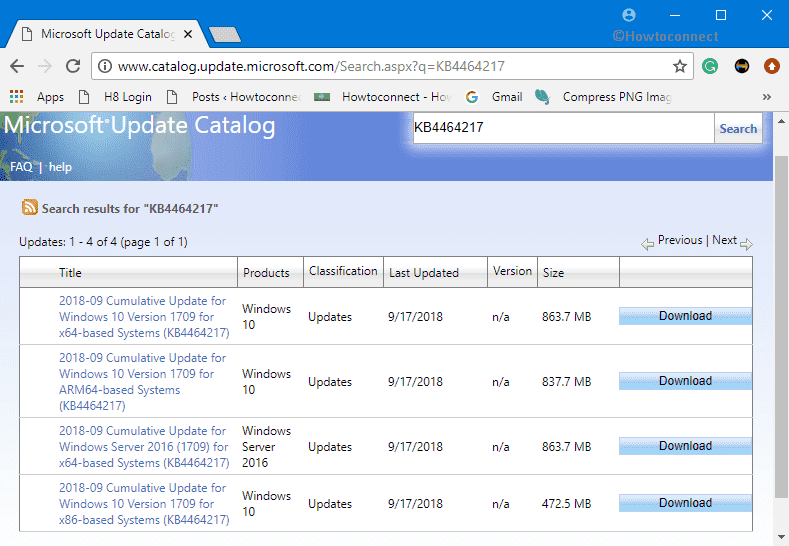Click the Microsoft Update Catalog header title
789x546 pixels.
coord(139,125)
